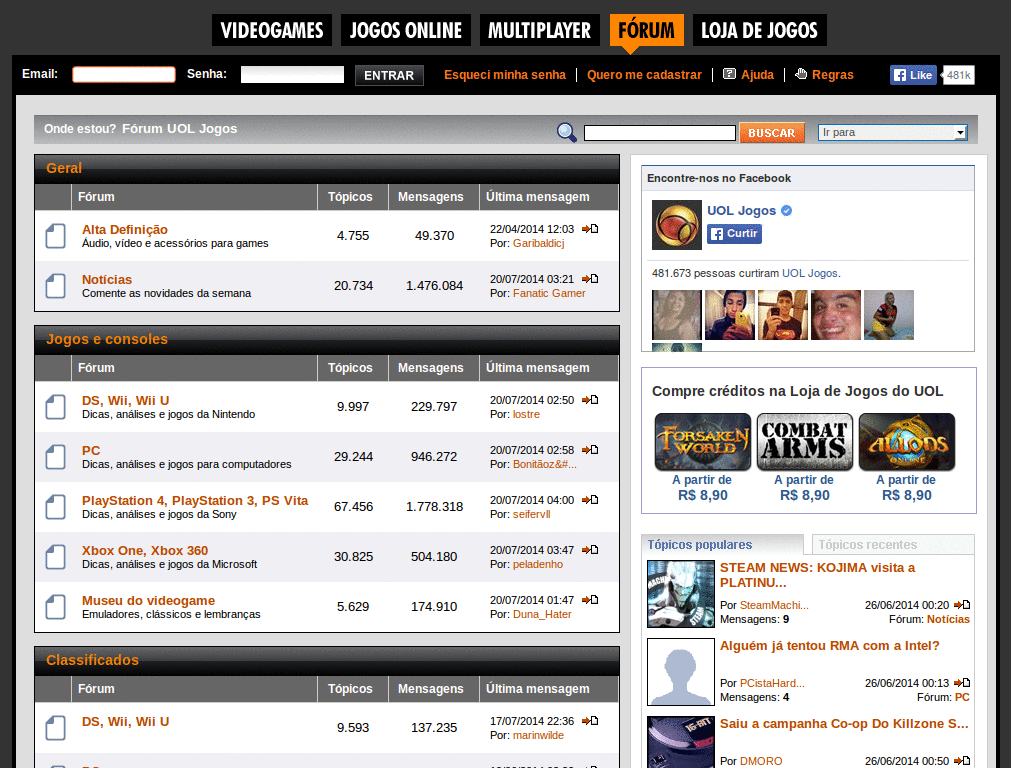Click the Email input field
Viewport: 1024px width, 768px height.
[123, 74]
